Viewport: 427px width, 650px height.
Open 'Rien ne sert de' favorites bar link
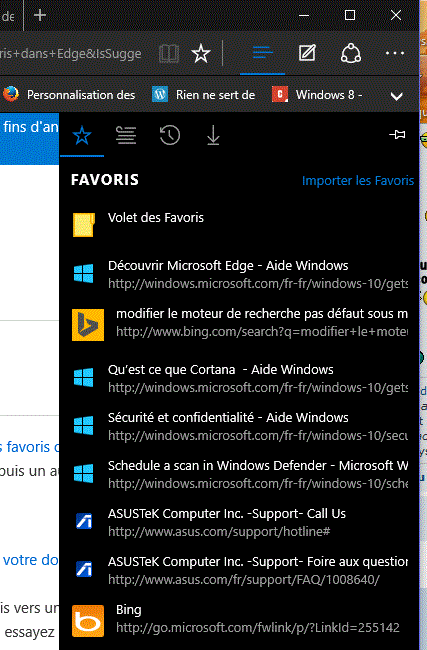click(204, 95)
